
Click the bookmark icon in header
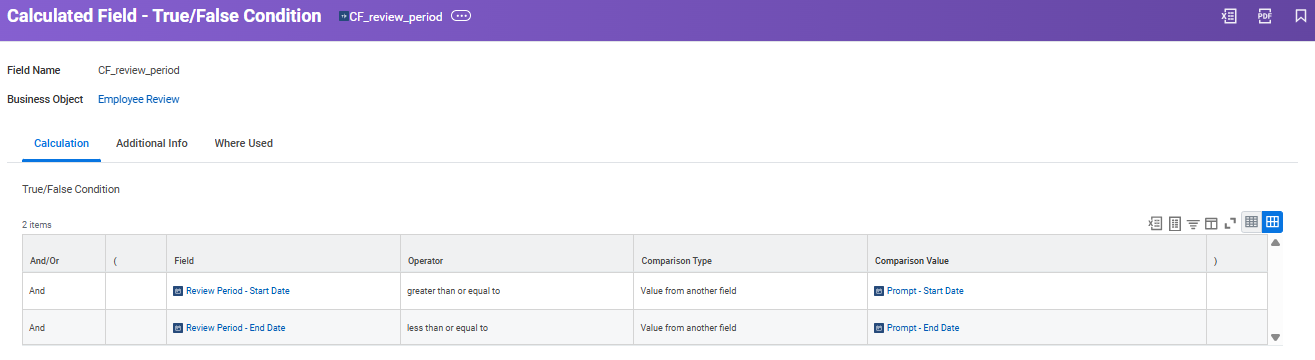1300,16
